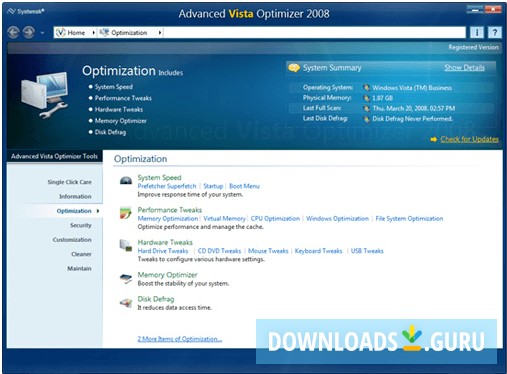The width and height of the screenshot is (507, 374).
Task: Select Optimization breadcrumb item
Action: tap(124, 32)
